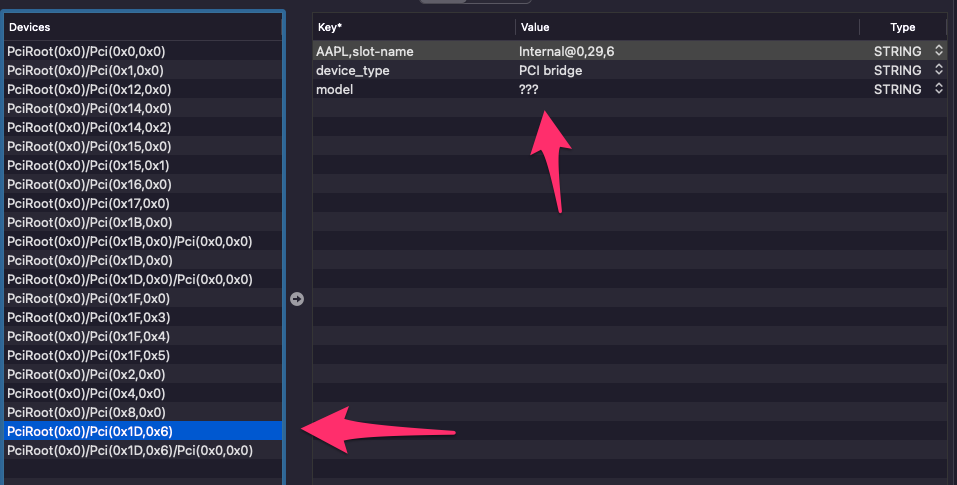Screen dimensions: 957x485
Task: Click the circular arrow icon between panels
Action: click(297, 299)
